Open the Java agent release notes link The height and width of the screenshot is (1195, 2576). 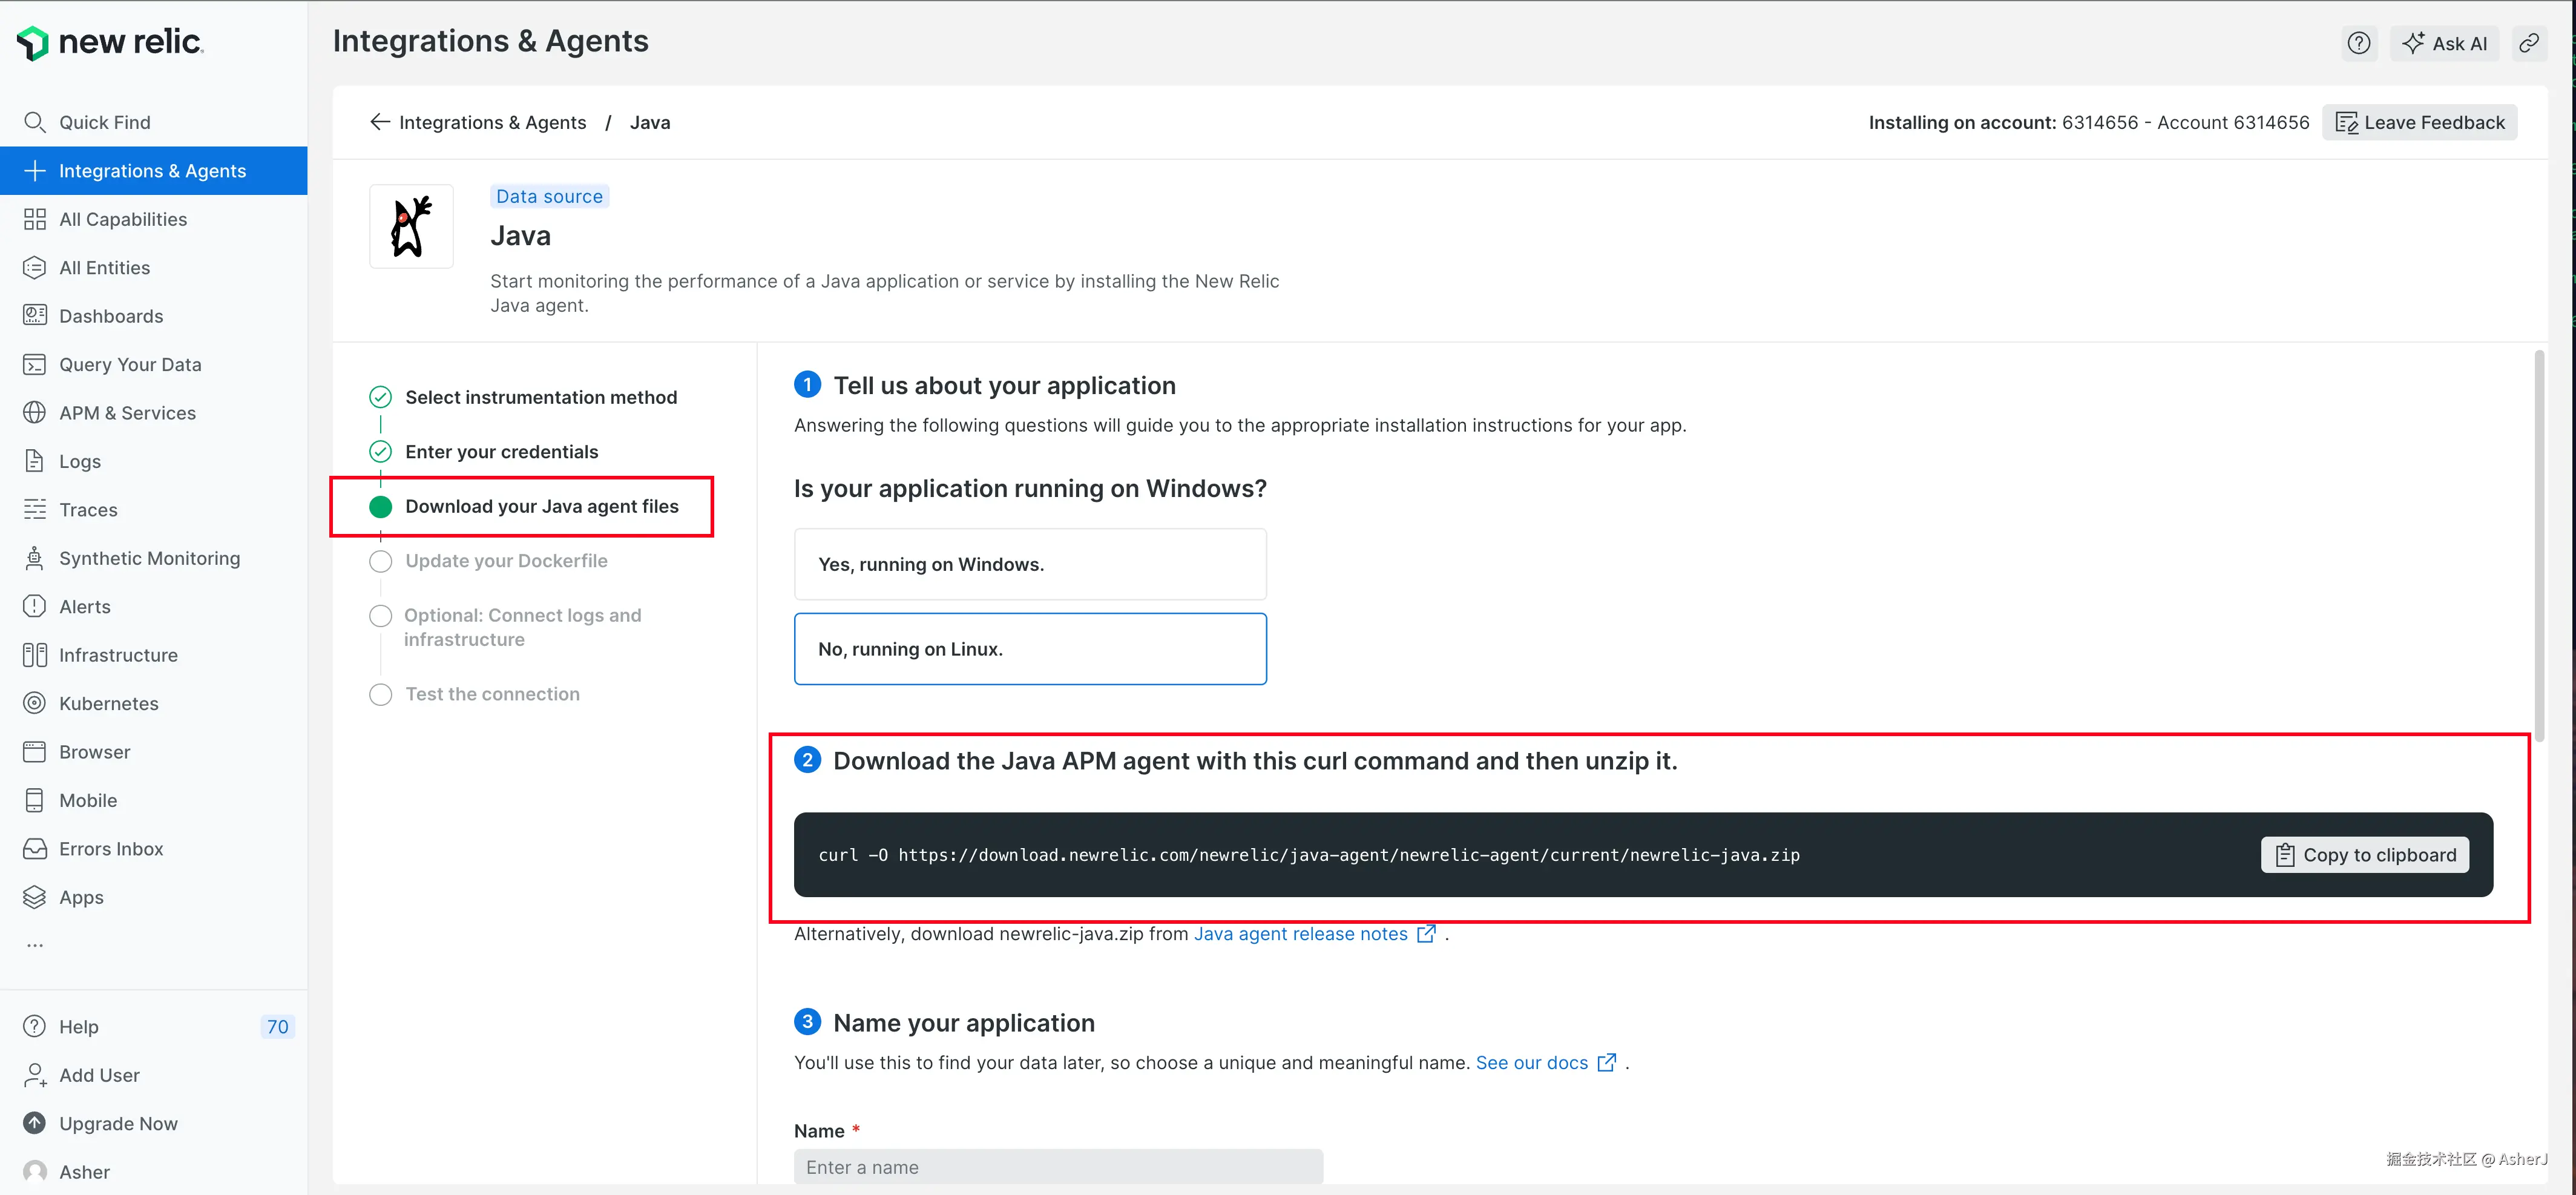click(x=1300, y=934)
